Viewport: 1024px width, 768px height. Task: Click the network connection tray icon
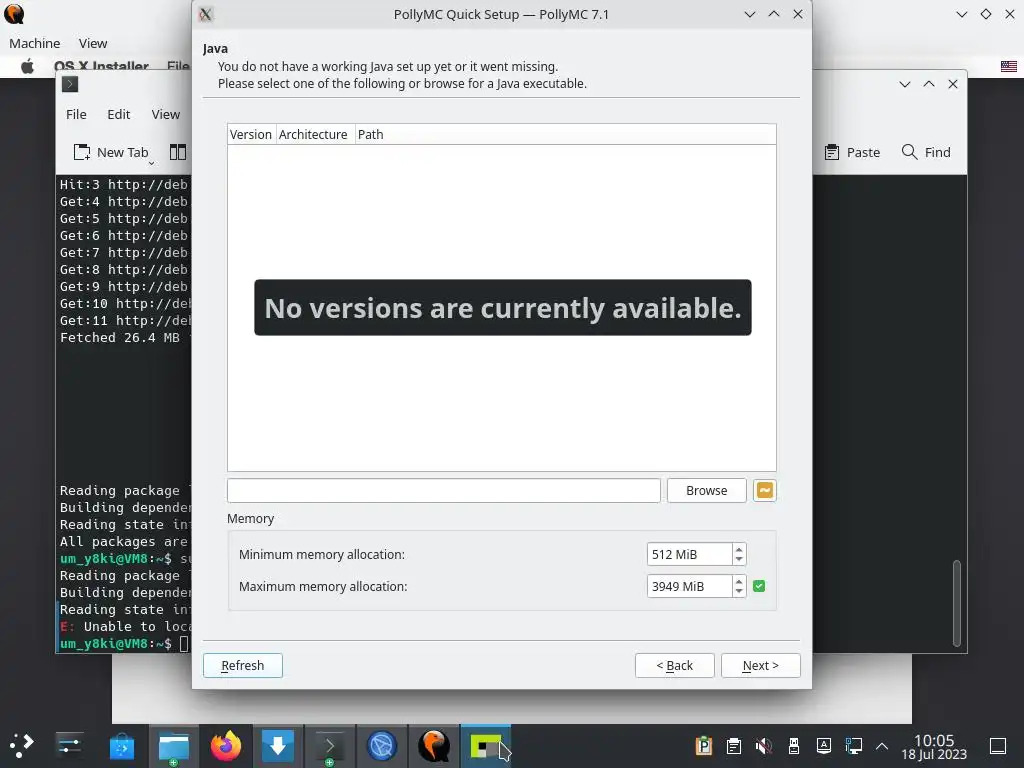pos(854,746)
